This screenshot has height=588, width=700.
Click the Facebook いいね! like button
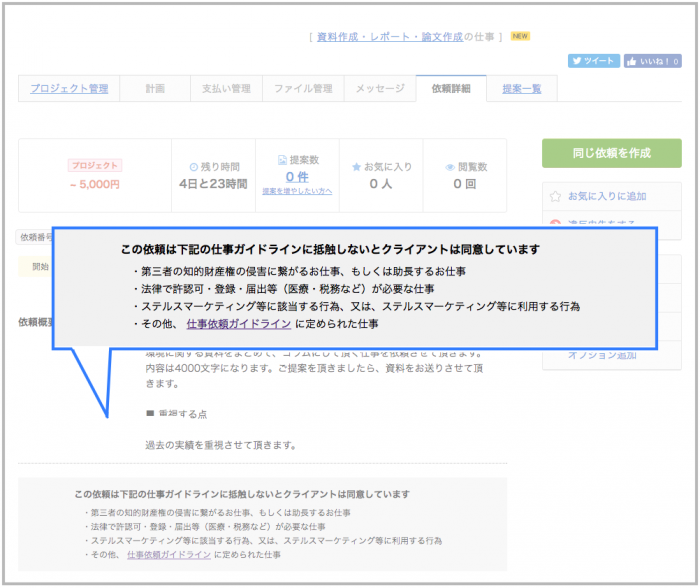coord(653,61)
